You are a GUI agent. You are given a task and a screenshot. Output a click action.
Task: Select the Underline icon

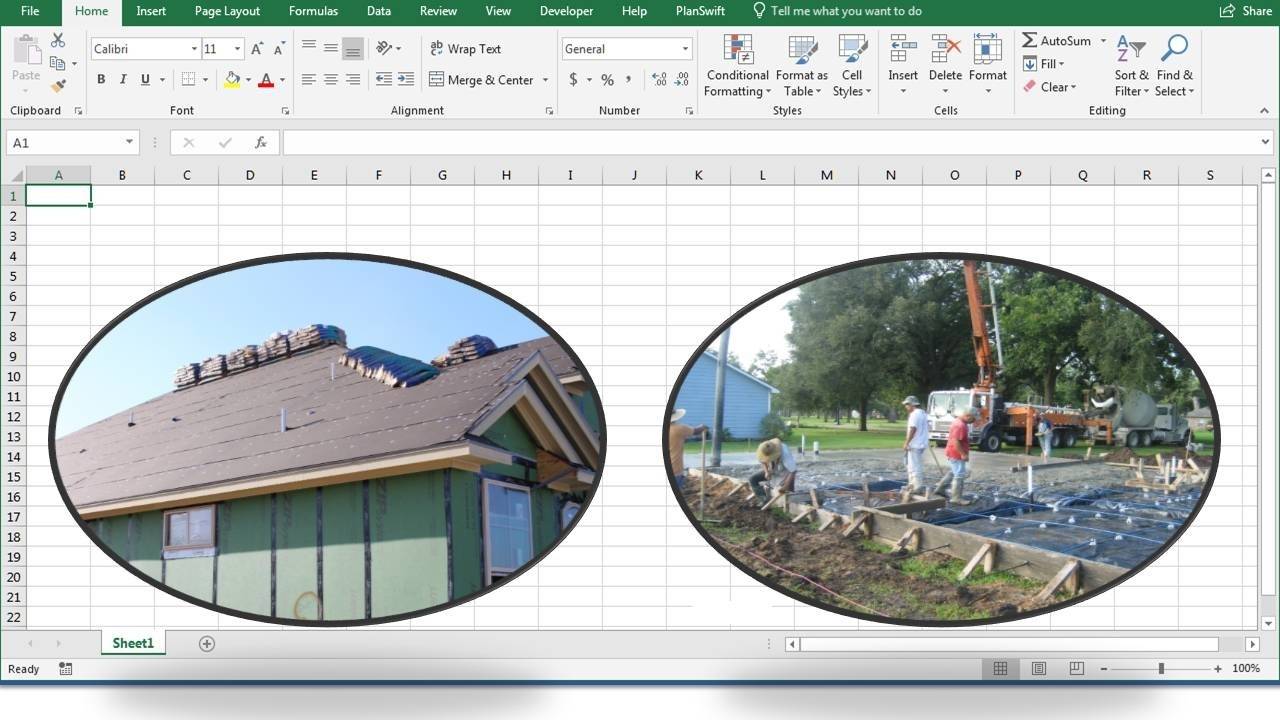[144, 79]
